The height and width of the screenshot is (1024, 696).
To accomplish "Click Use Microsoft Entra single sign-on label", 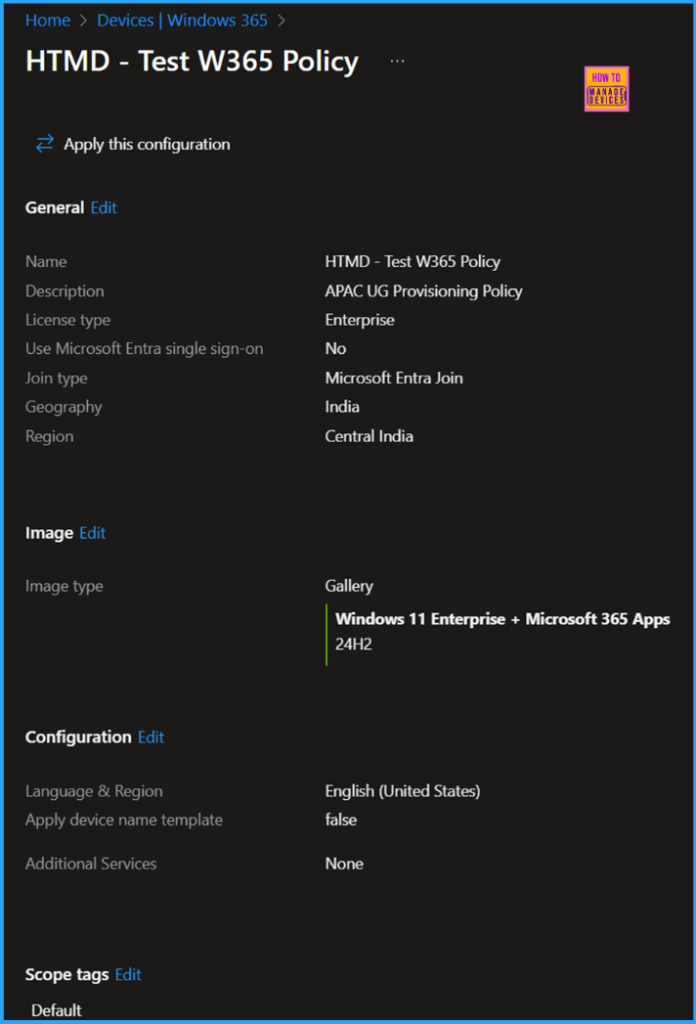I will click(x=144, y=349).
